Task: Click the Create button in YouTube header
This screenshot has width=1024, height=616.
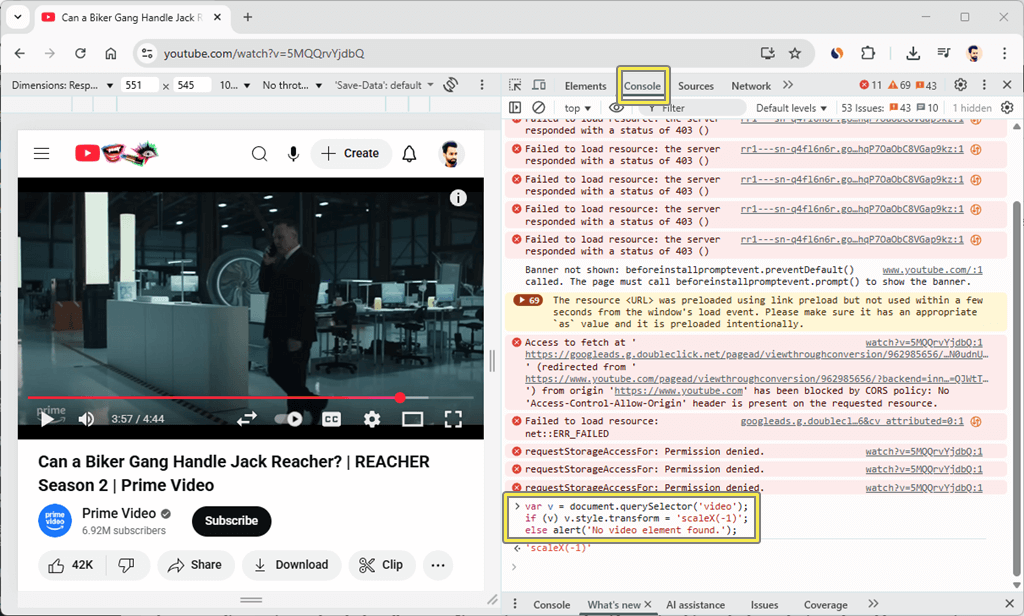Action: click(351, 154)
